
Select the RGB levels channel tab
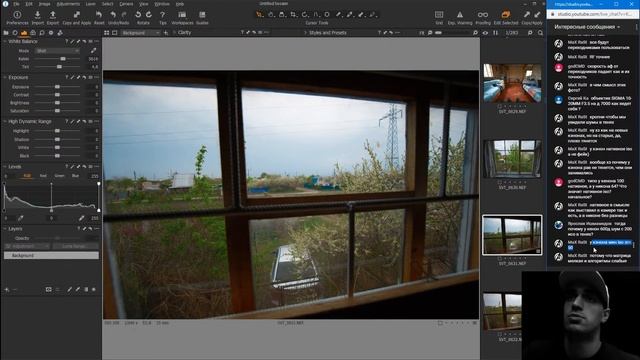(27, 176)
